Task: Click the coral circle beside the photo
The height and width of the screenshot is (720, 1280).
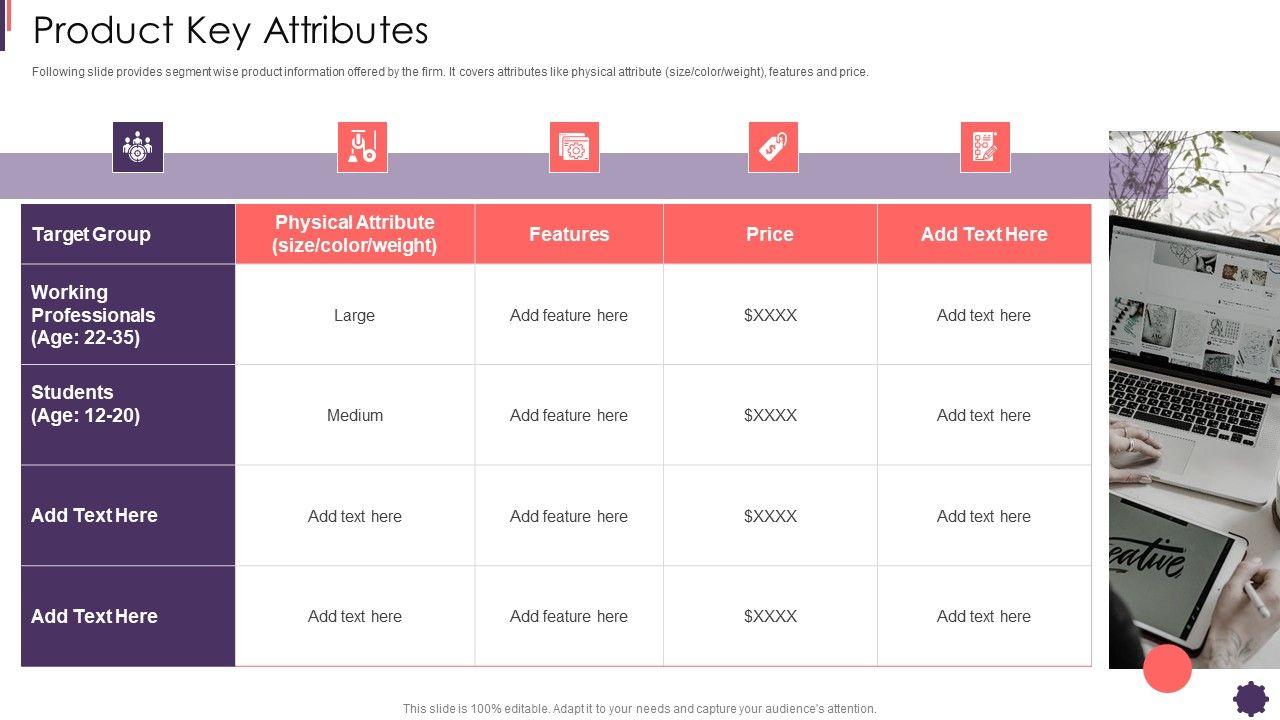Action: click(x=1167, y=668)
